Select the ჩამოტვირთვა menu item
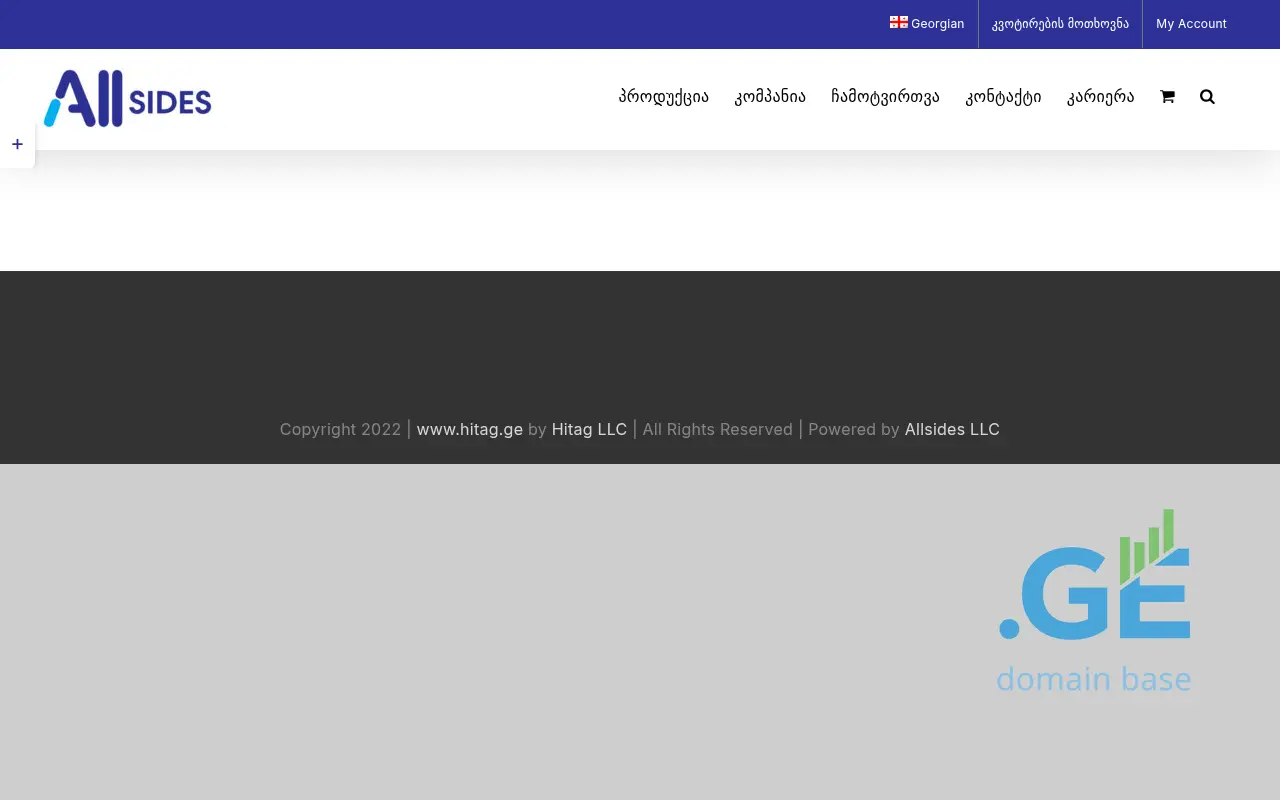This screenshot has width=1280, height=800. point(885,97)
